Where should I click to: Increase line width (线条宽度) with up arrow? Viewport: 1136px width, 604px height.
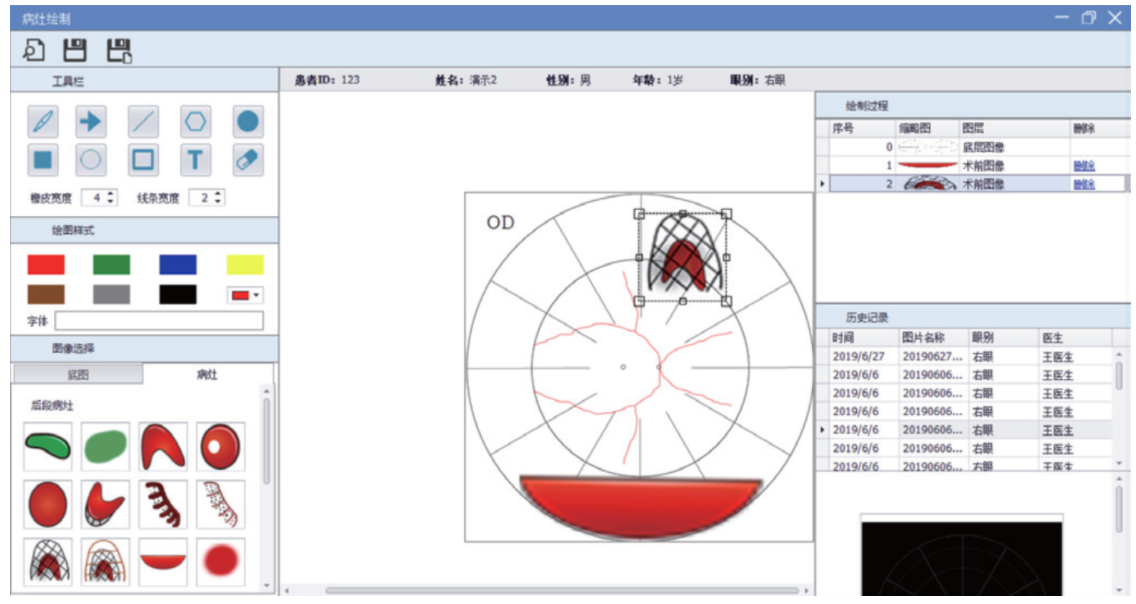[218, 193]
